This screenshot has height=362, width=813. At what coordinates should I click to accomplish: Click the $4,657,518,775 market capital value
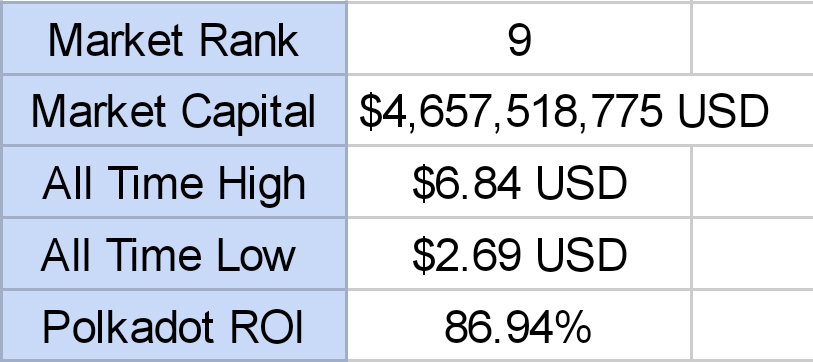511,110
